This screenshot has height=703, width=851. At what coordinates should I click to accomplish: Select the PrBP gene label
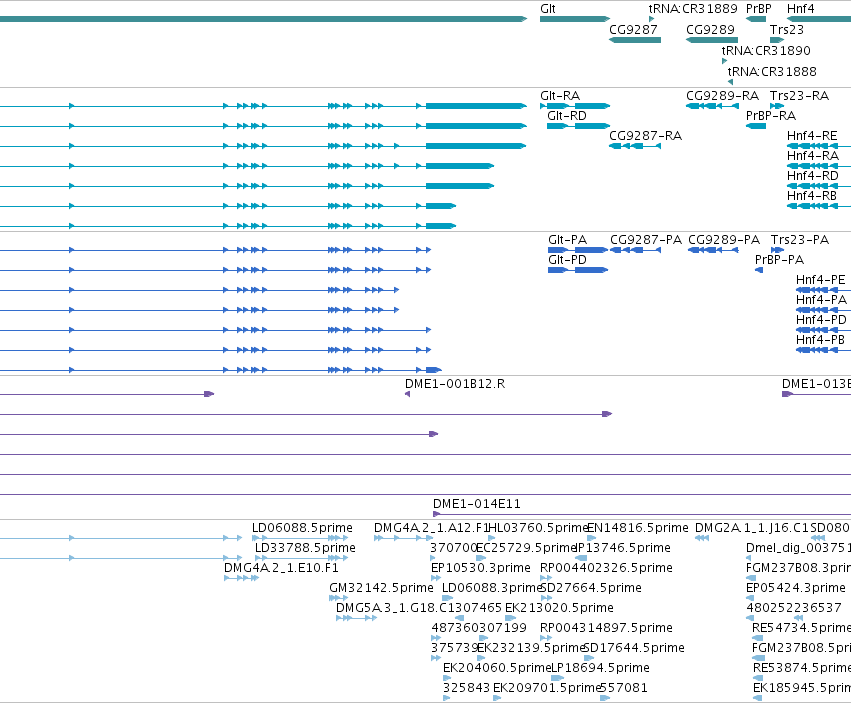click(759, 9)
